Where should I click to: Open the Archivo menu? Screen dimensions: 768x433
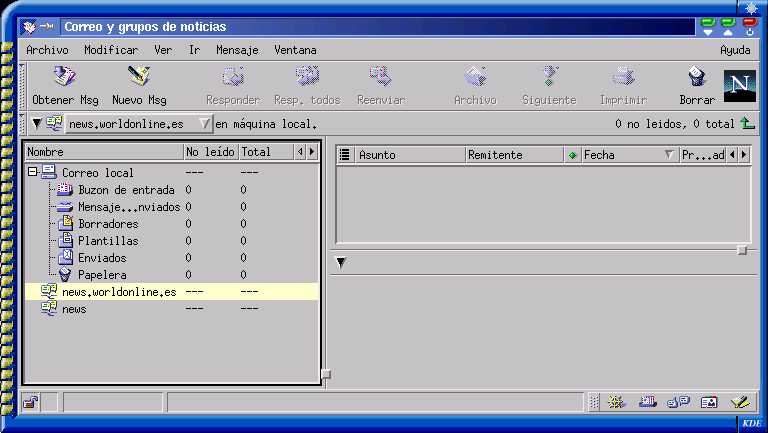[x=47, y=50]
